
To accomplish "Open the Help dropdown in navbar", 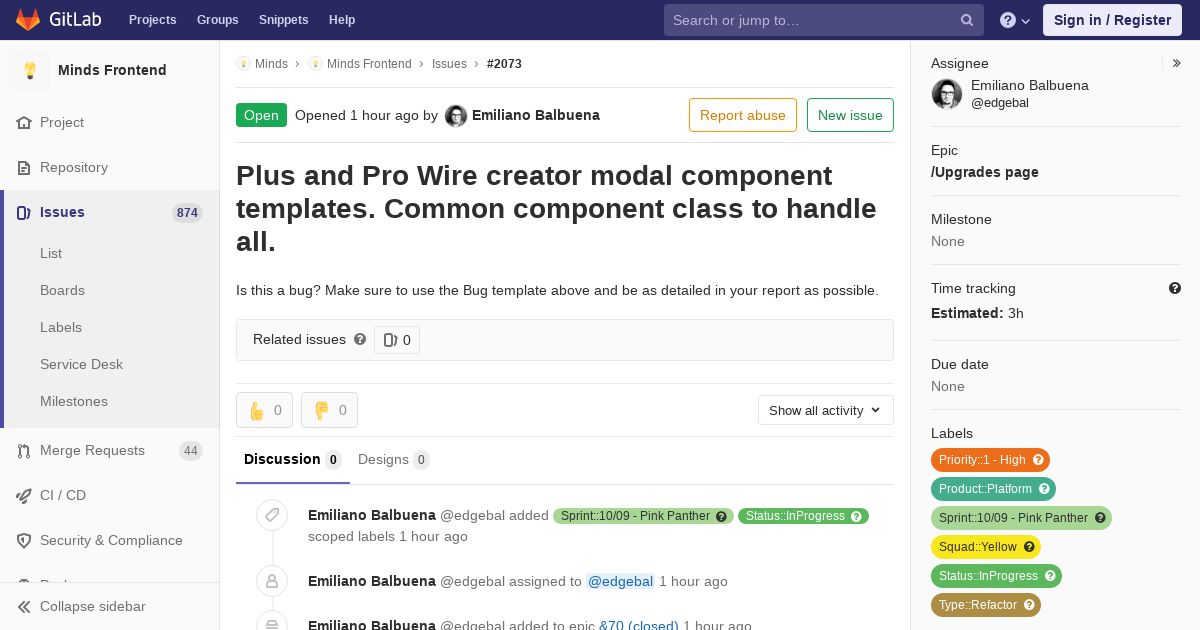I will 1015,20.
